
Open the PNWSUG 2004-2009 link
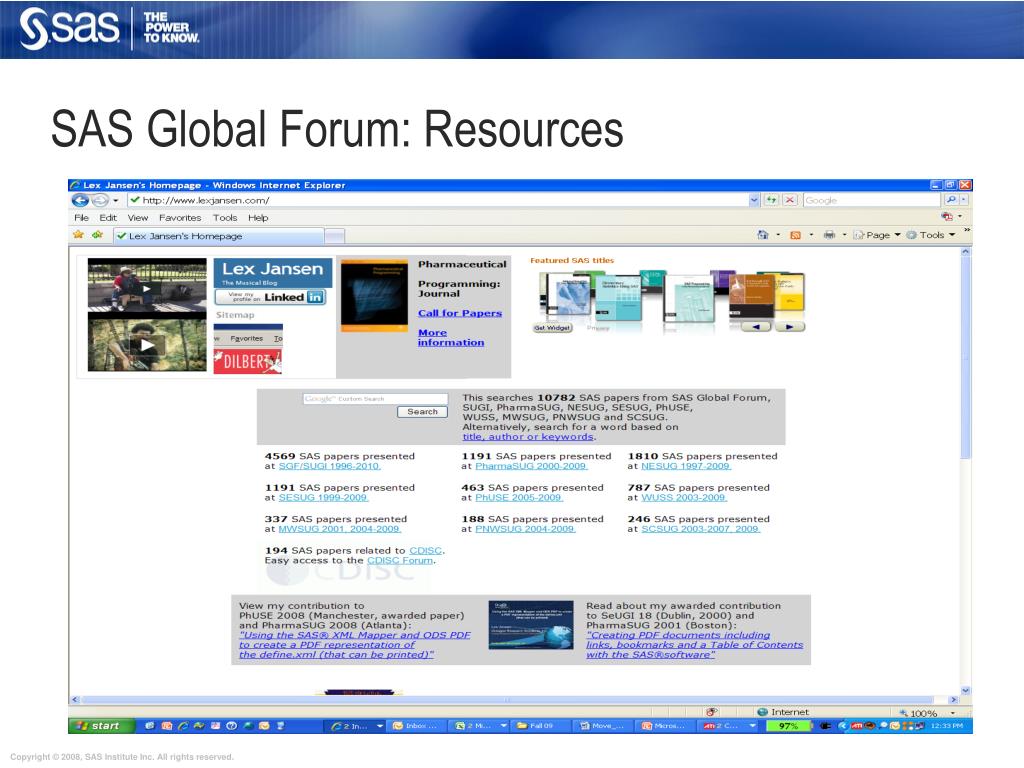[x=525, y=528]
